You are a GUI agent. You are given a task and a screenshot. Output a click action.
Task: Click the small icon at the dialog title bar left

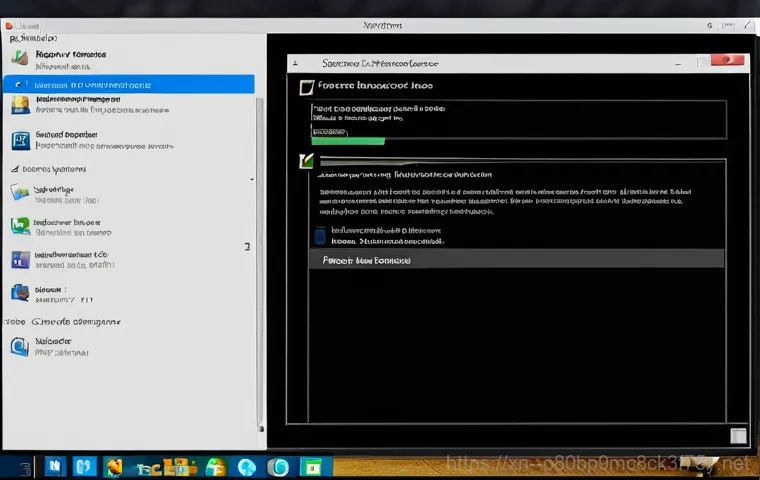click(x=295, y=64)
